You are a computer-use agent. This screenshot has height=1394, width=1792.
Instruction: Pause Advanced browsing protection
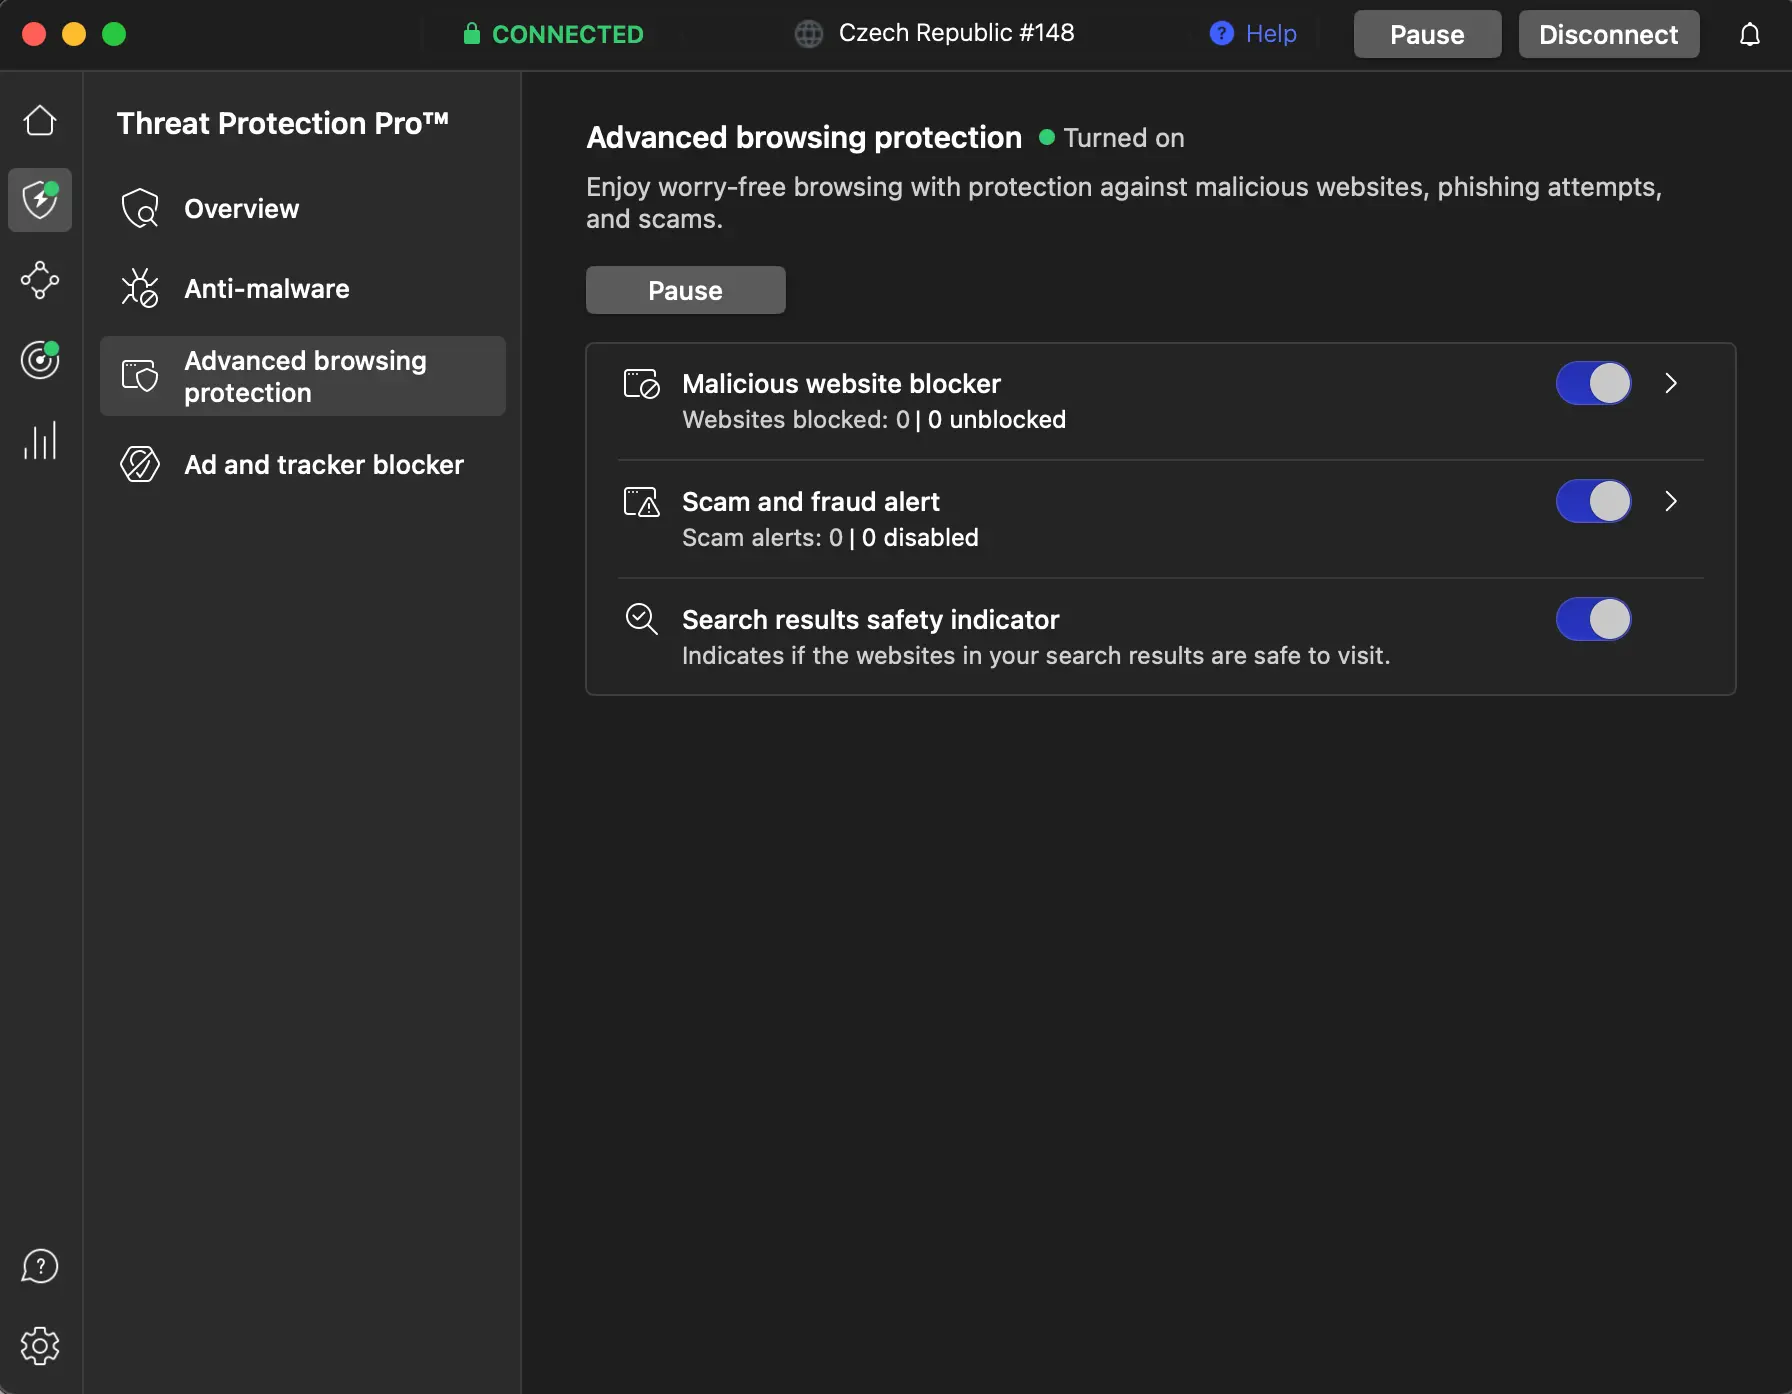pos(685,291)
